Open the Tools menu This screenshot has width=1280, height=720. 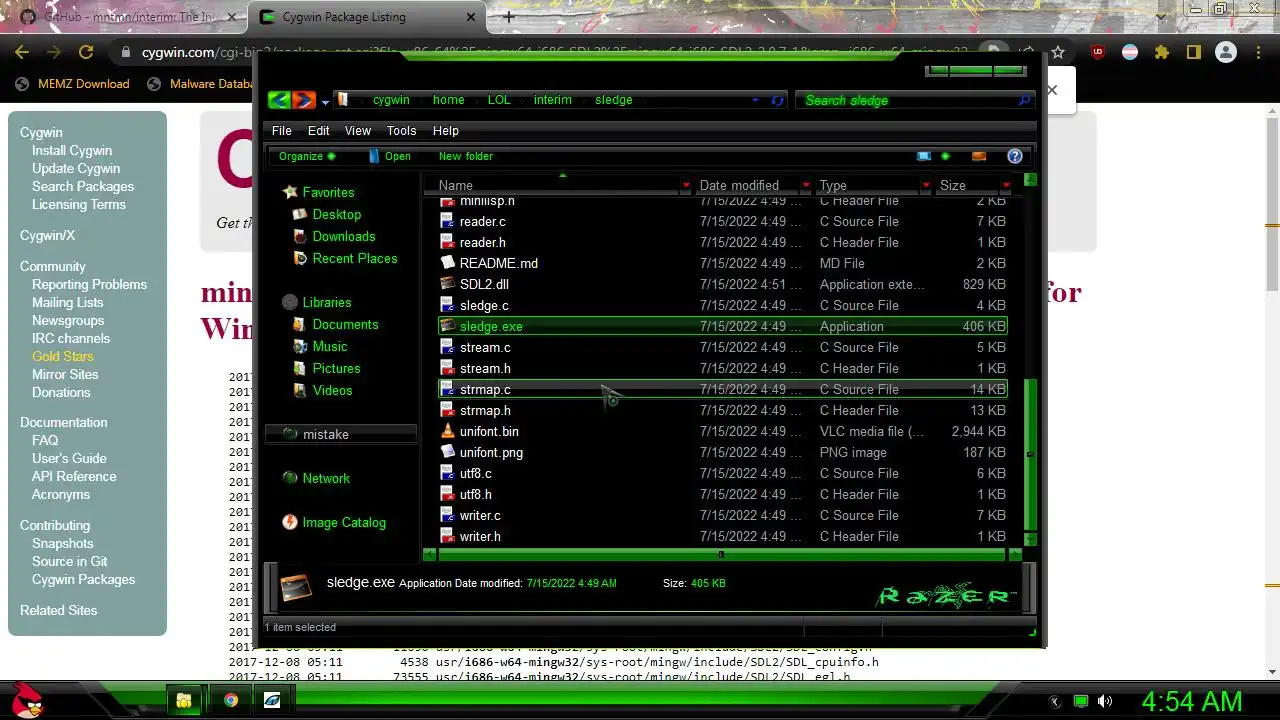(x=402, y=131)
